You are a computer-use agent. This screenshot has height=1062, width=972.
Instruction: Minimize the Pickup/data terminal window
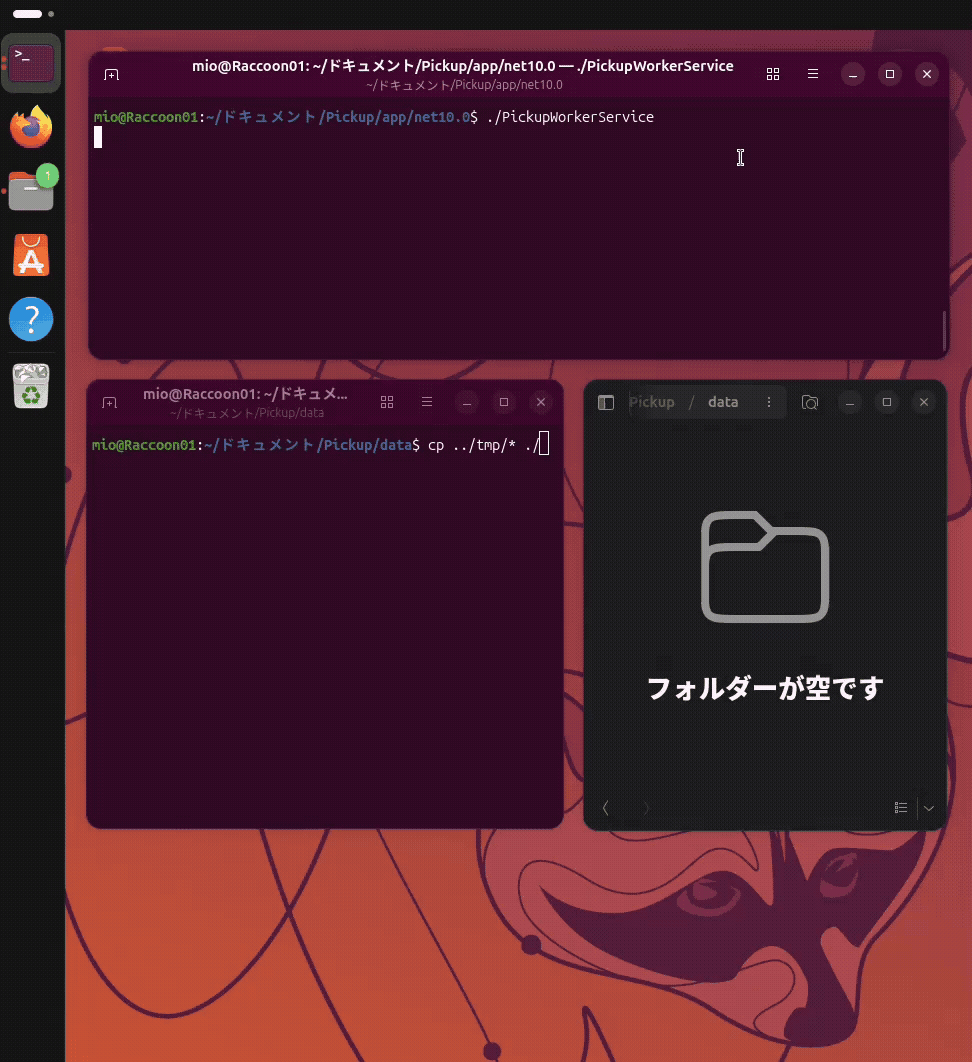pyautogui.click(x=467, y=402)
